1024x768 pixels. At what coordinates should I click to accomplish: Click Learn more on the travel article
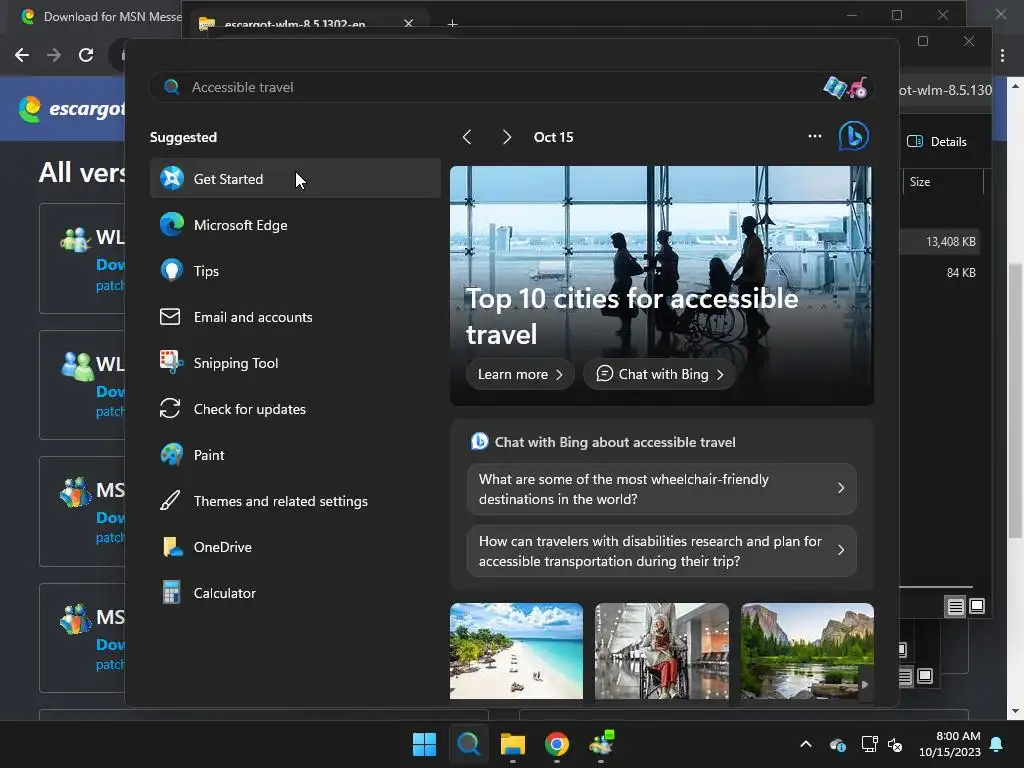[x=520, y=374]
